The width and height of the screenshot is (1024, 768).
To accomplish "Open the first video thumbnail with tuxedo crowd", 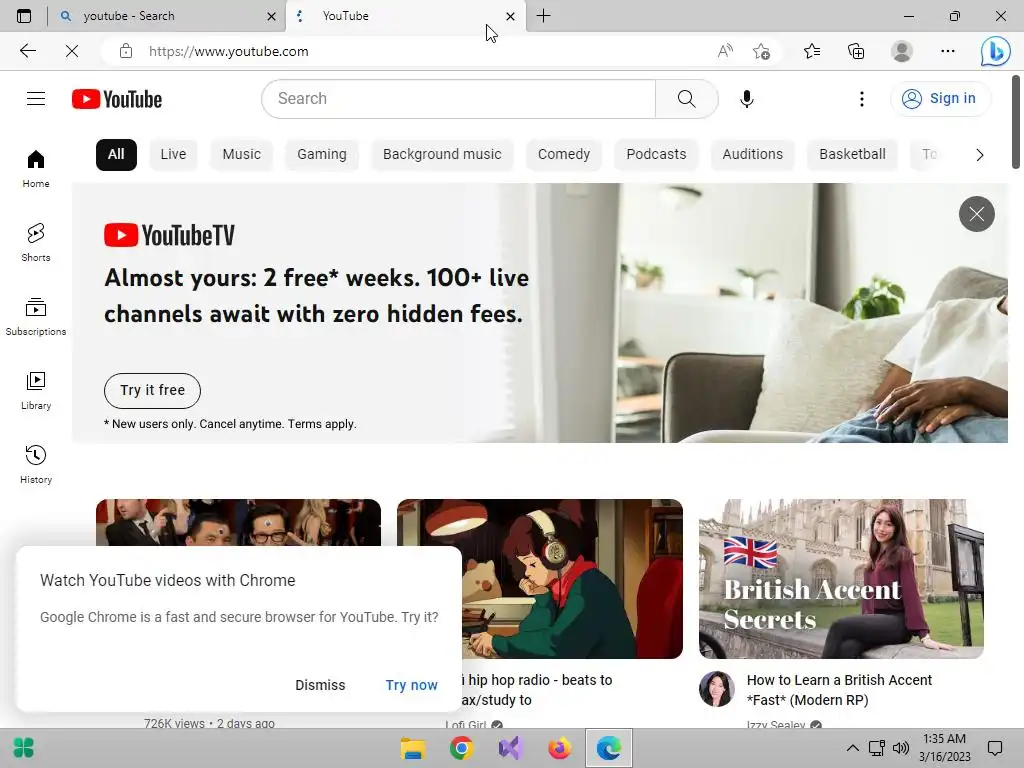I will pyautogui.click(x=238, y=522).
